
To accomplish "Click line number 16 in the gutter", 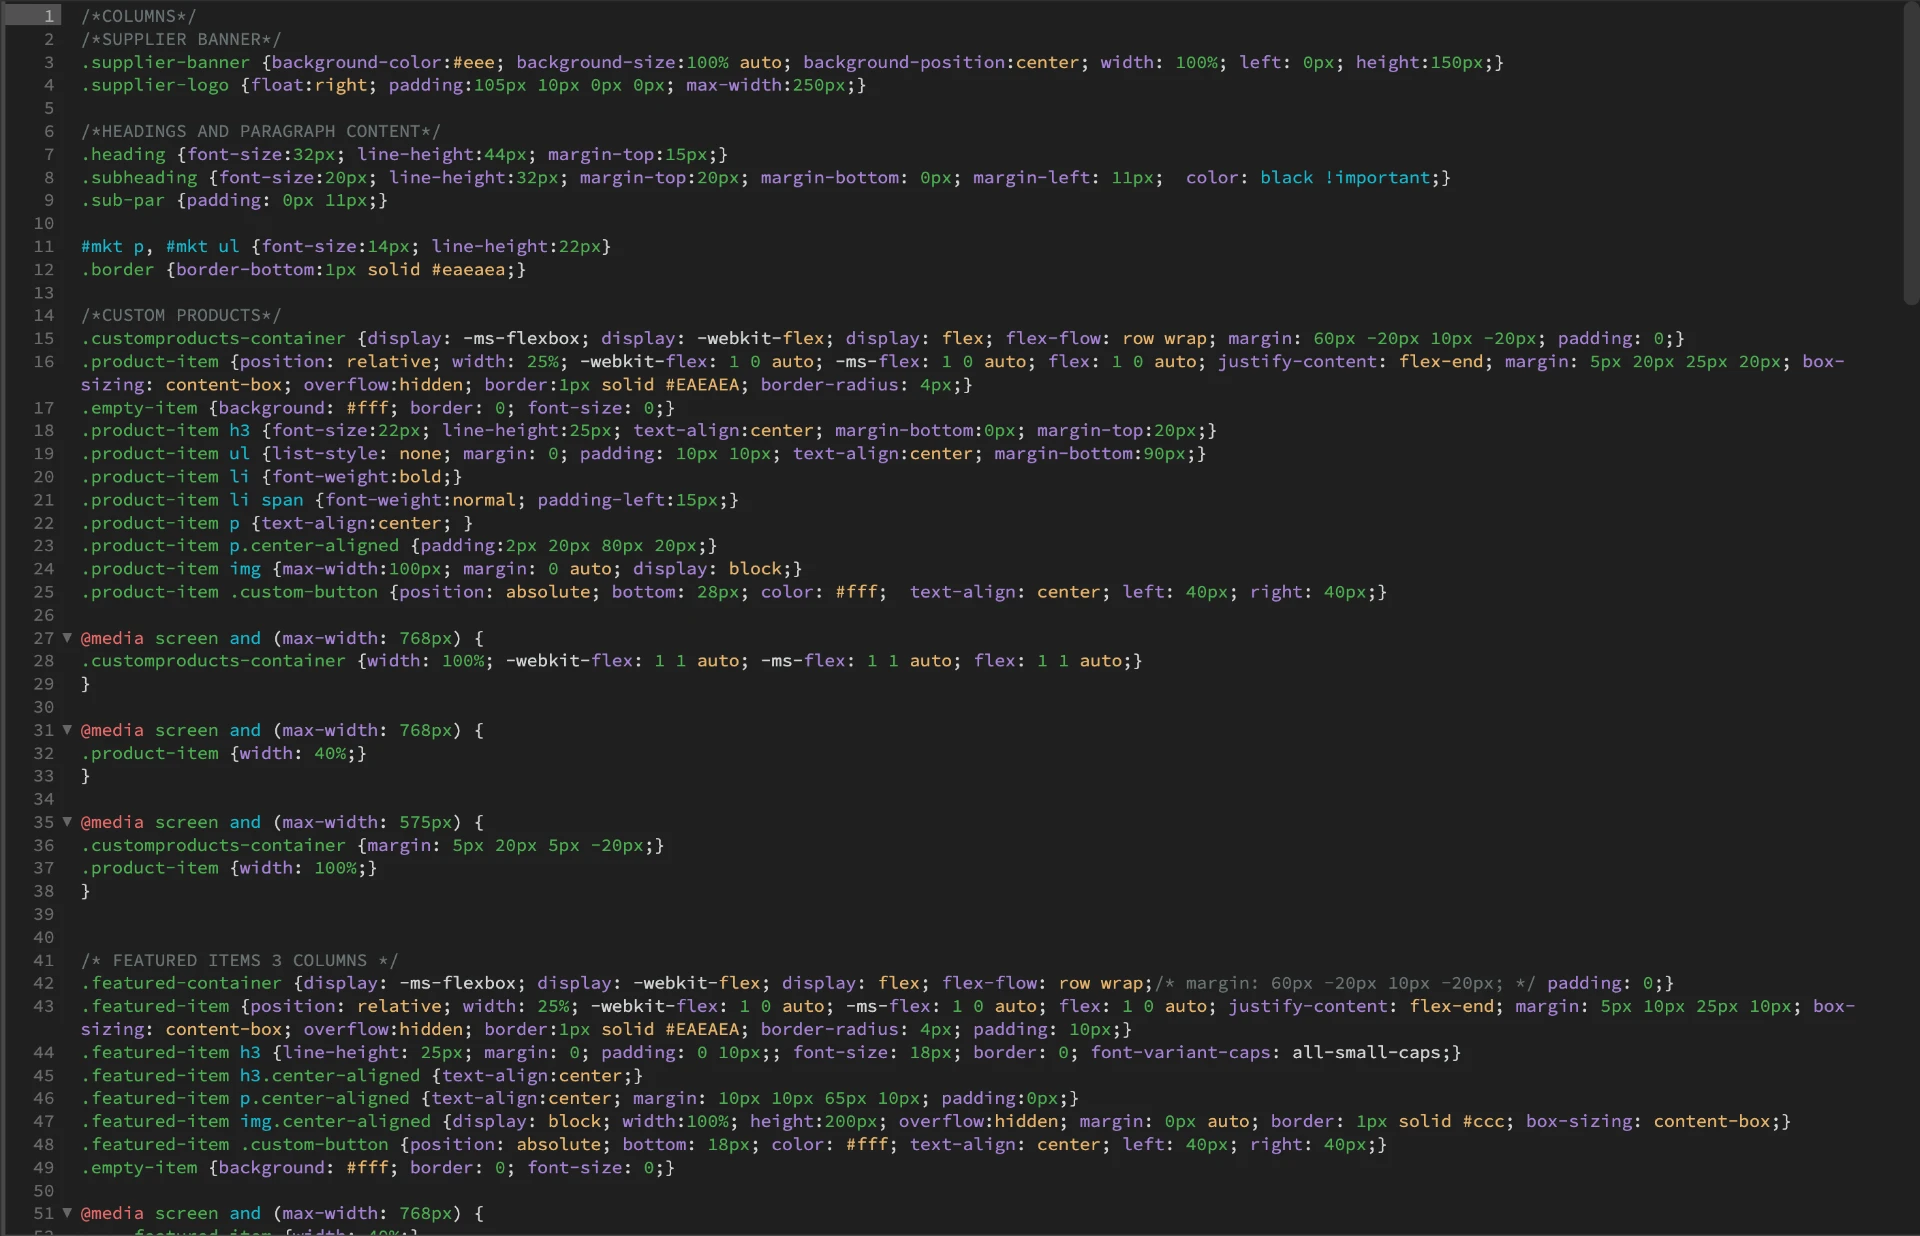I will [x=43, y=361].
